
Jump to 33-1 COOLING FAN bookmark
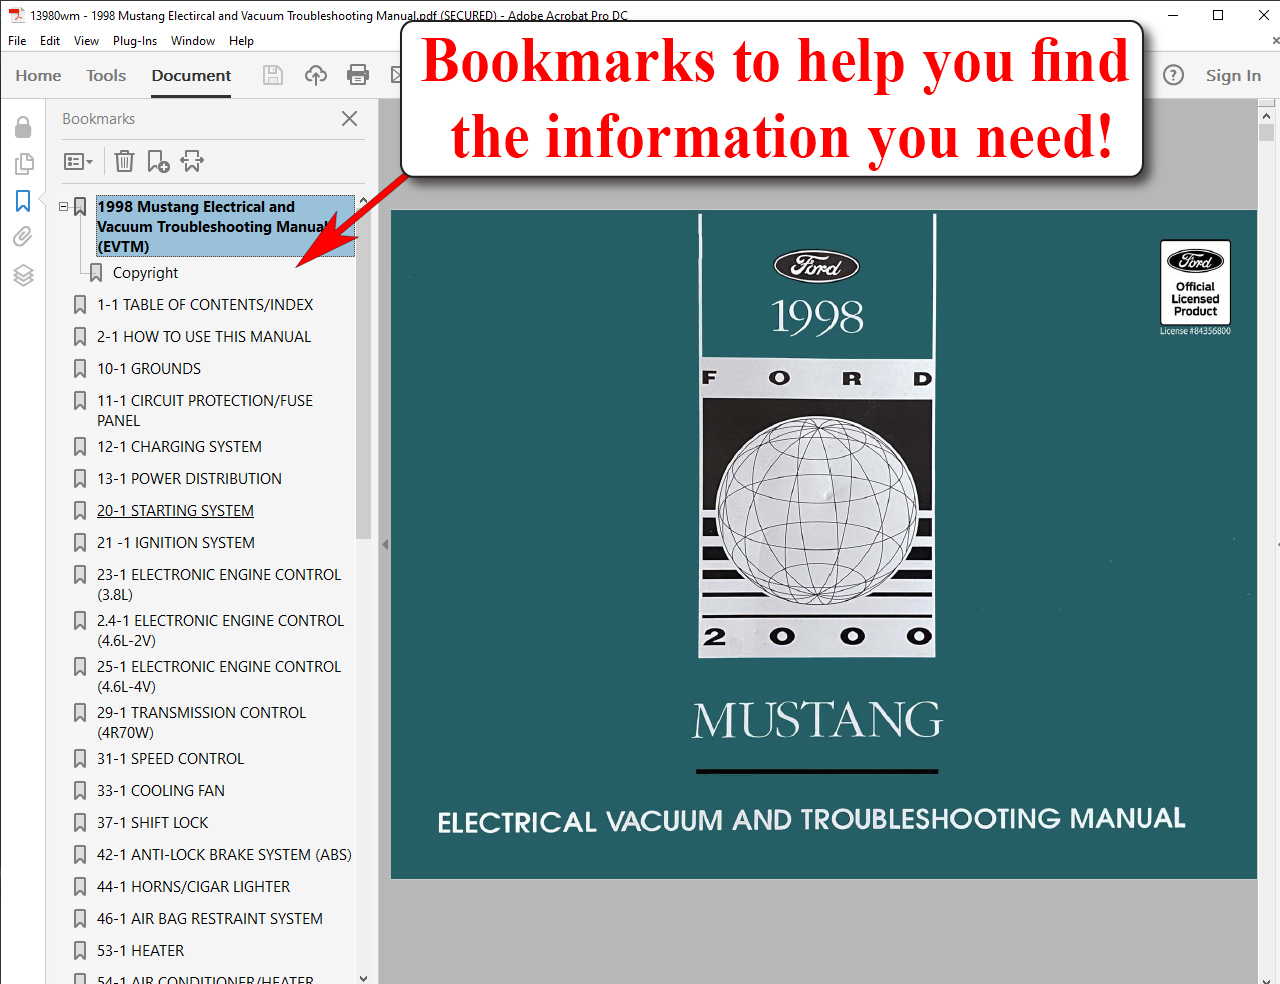point(161,791)
